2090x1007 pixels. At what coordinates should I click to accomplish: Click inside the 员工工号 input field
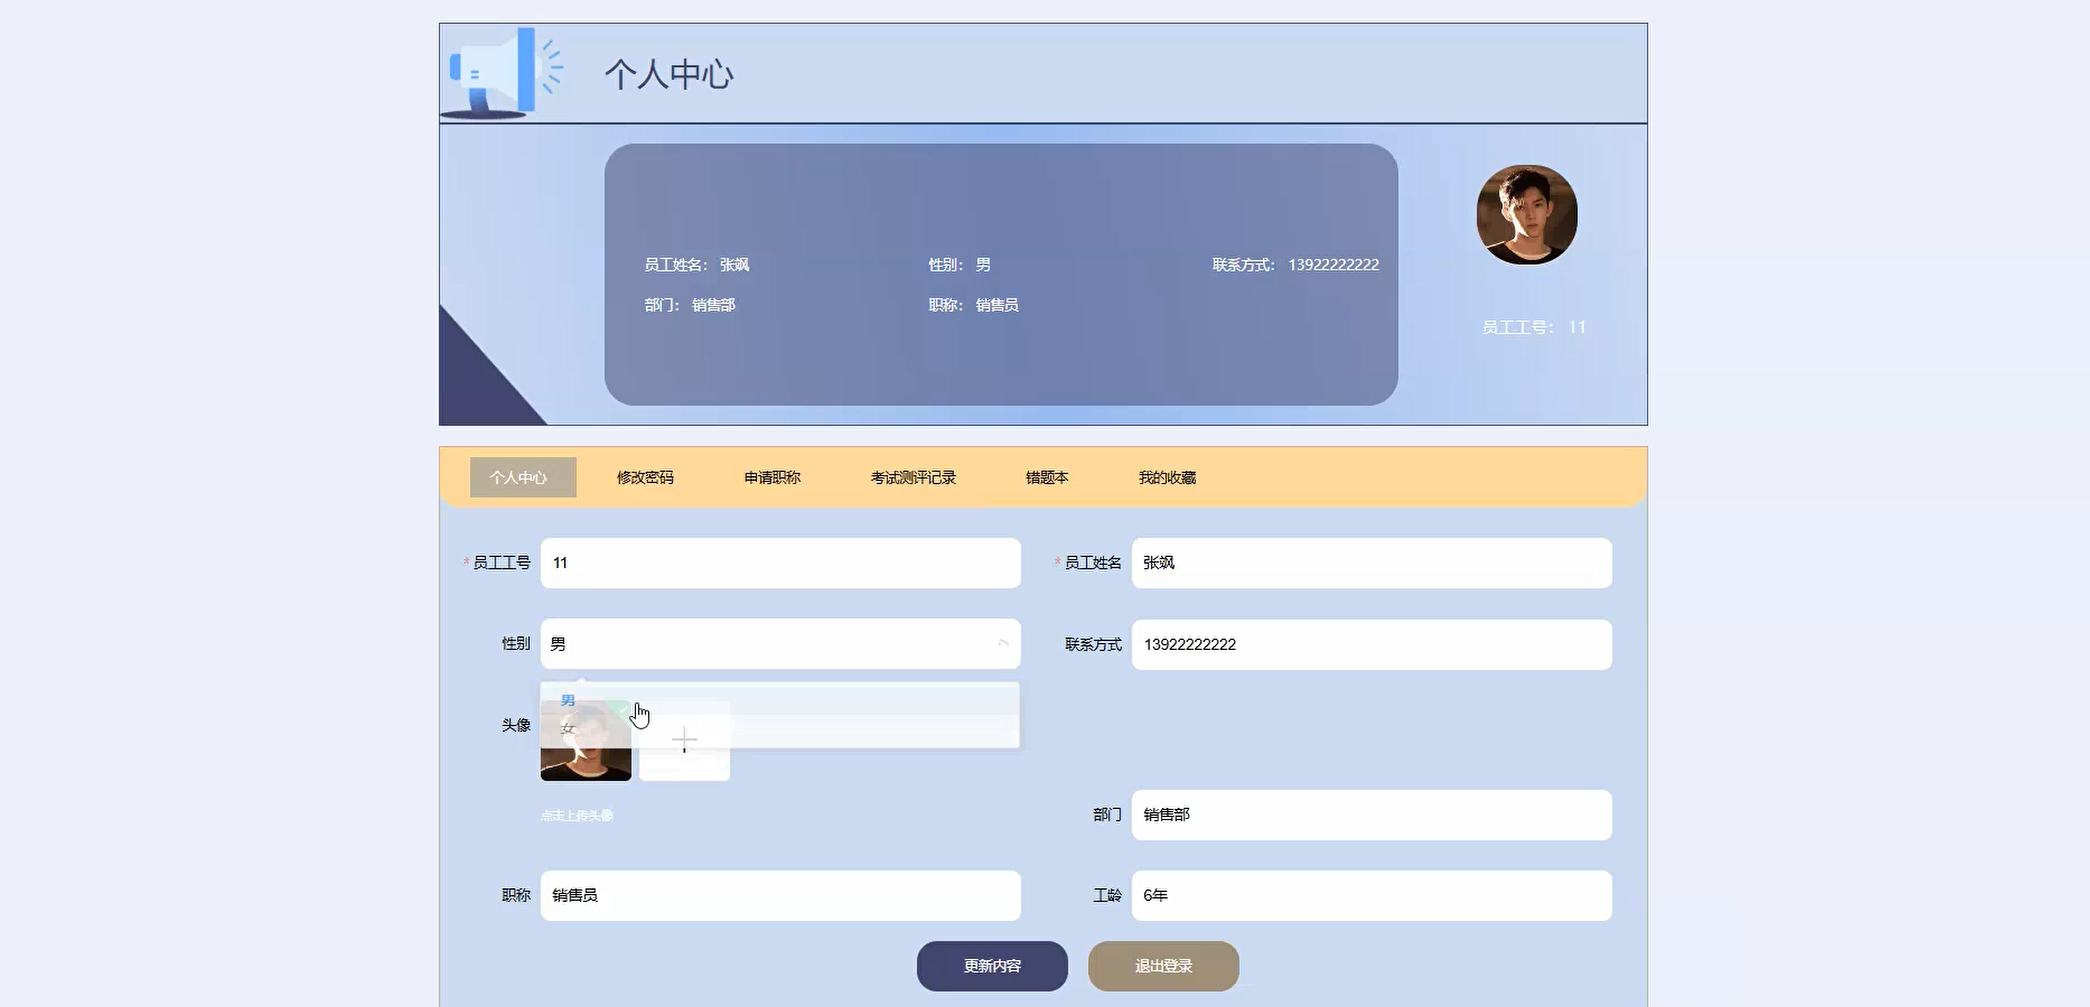[x=780, y=562]
